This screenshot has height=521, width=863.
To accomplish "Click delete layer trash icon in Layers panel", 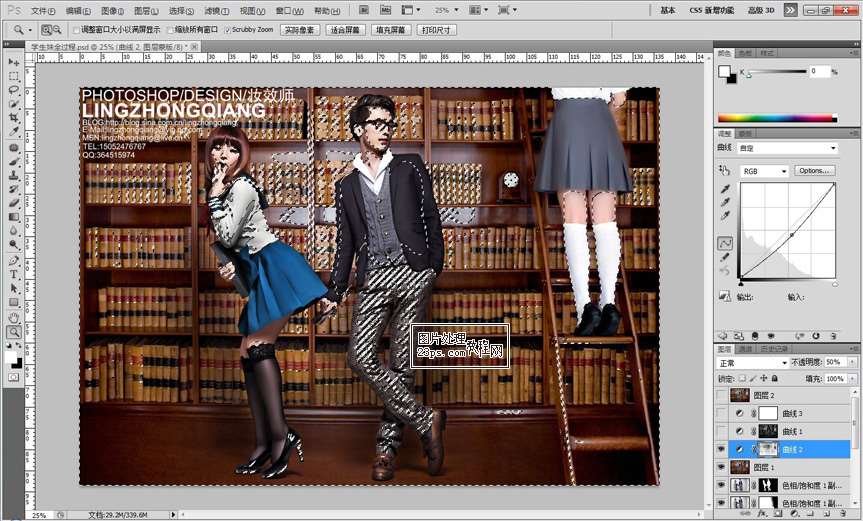I will pyautogui.click(x=843, y=513).
